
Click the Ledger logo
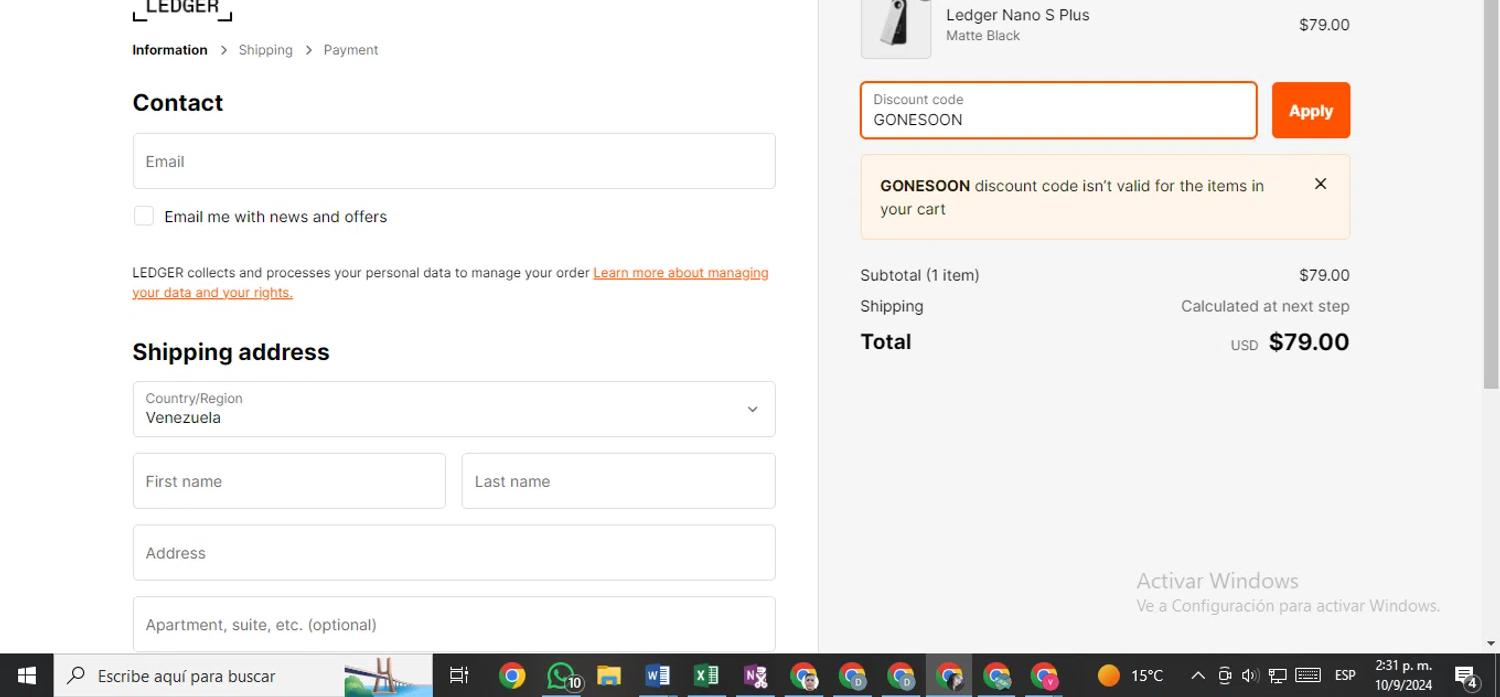click(x=182, y=9)
